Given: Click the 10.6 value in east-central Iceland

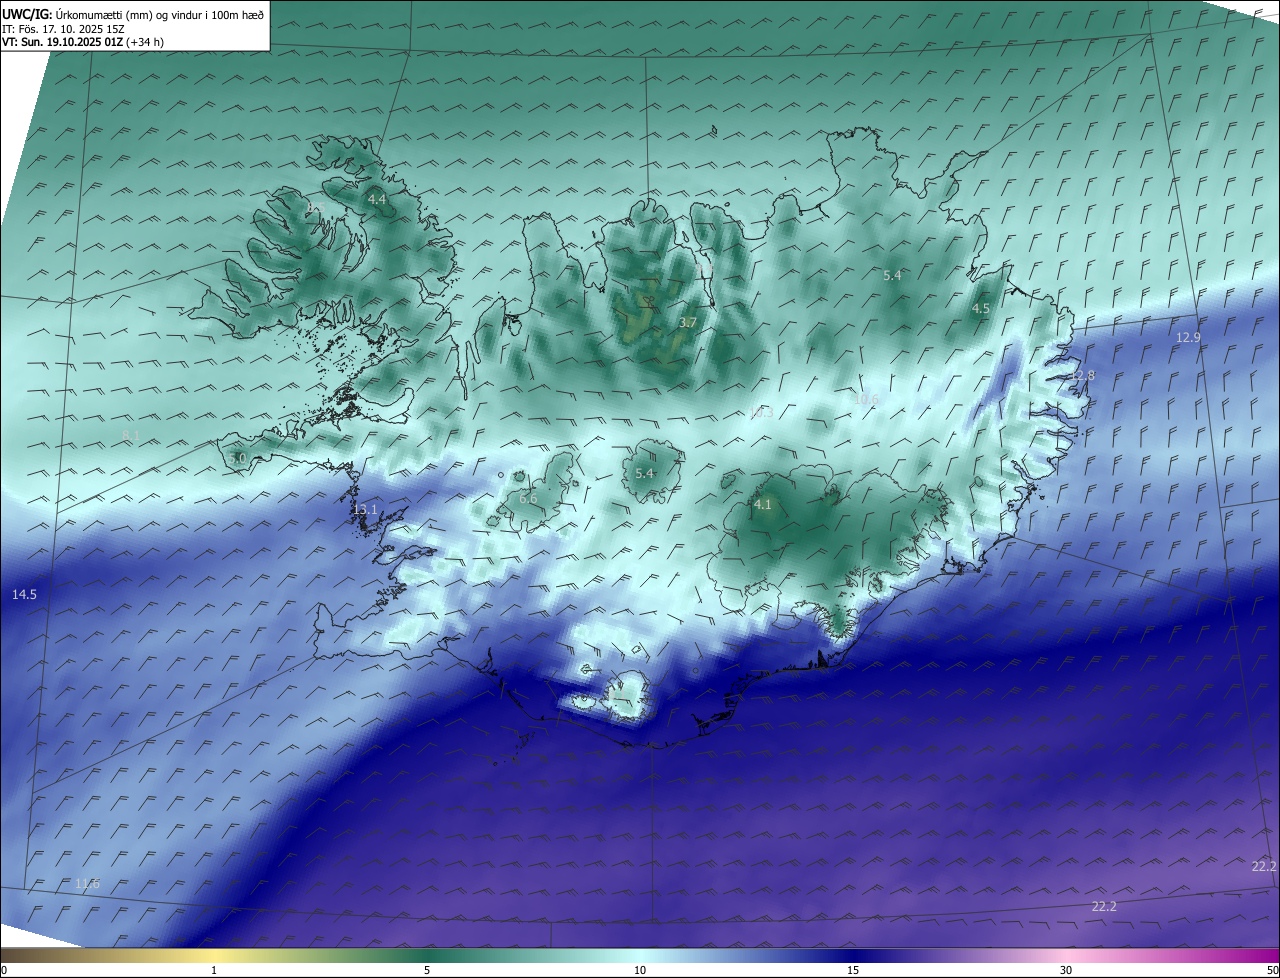Looking at the screenshot, I should click(x=866, y=399).
